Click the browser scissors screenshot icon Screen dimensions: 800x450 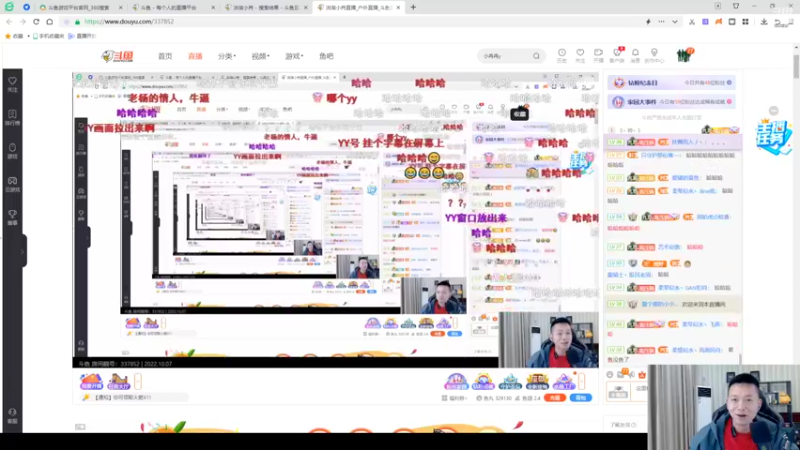pyautogui.click(x=692, y=22)
